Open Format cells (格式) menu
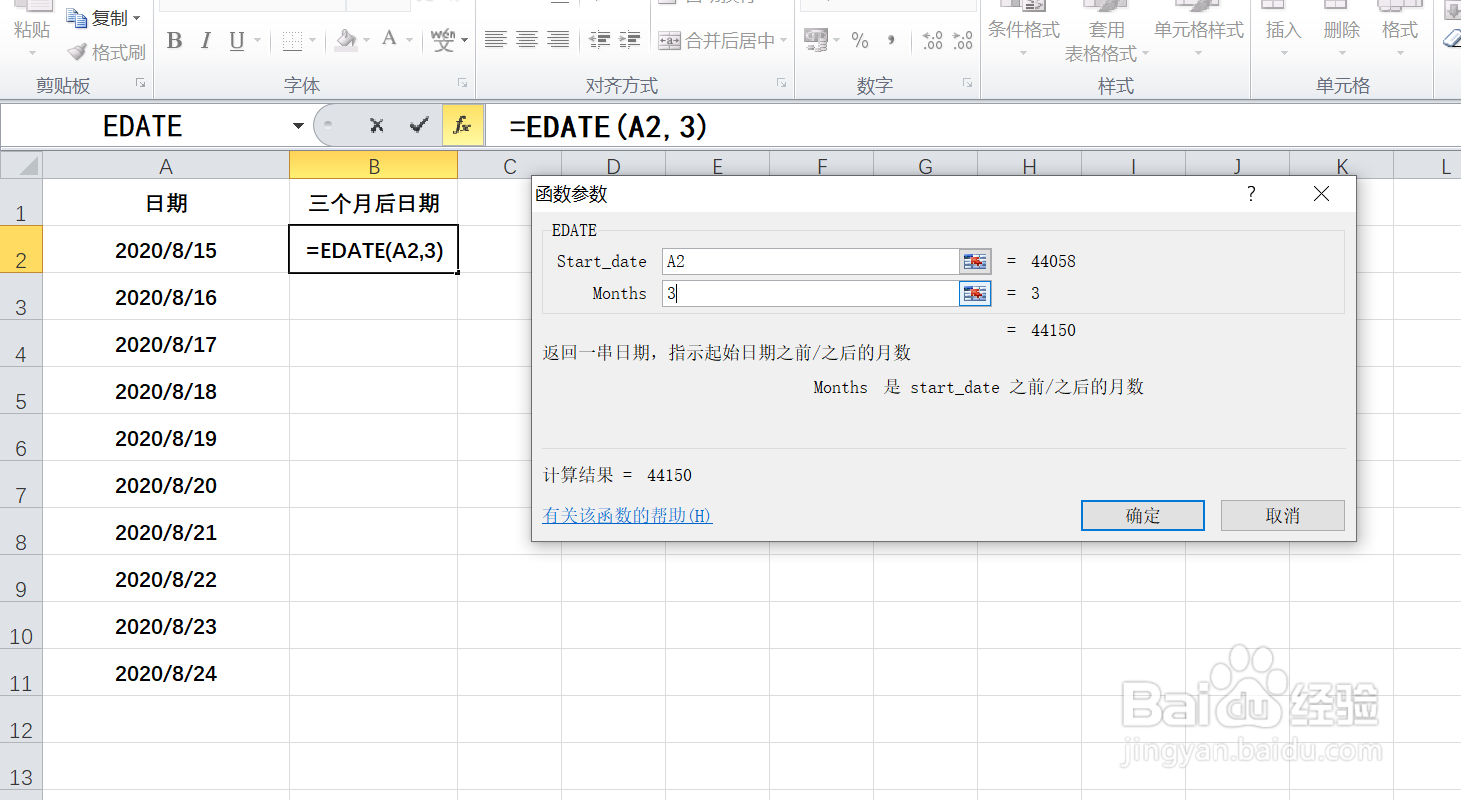 click(x=1399, y=30)
